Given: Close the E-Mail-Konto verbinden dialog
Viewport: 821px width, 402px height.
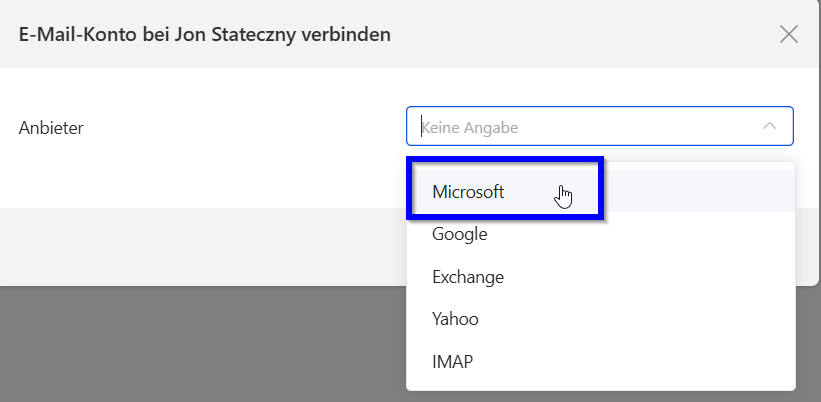Looking at the screenshot, I should [x=788, y=34].
